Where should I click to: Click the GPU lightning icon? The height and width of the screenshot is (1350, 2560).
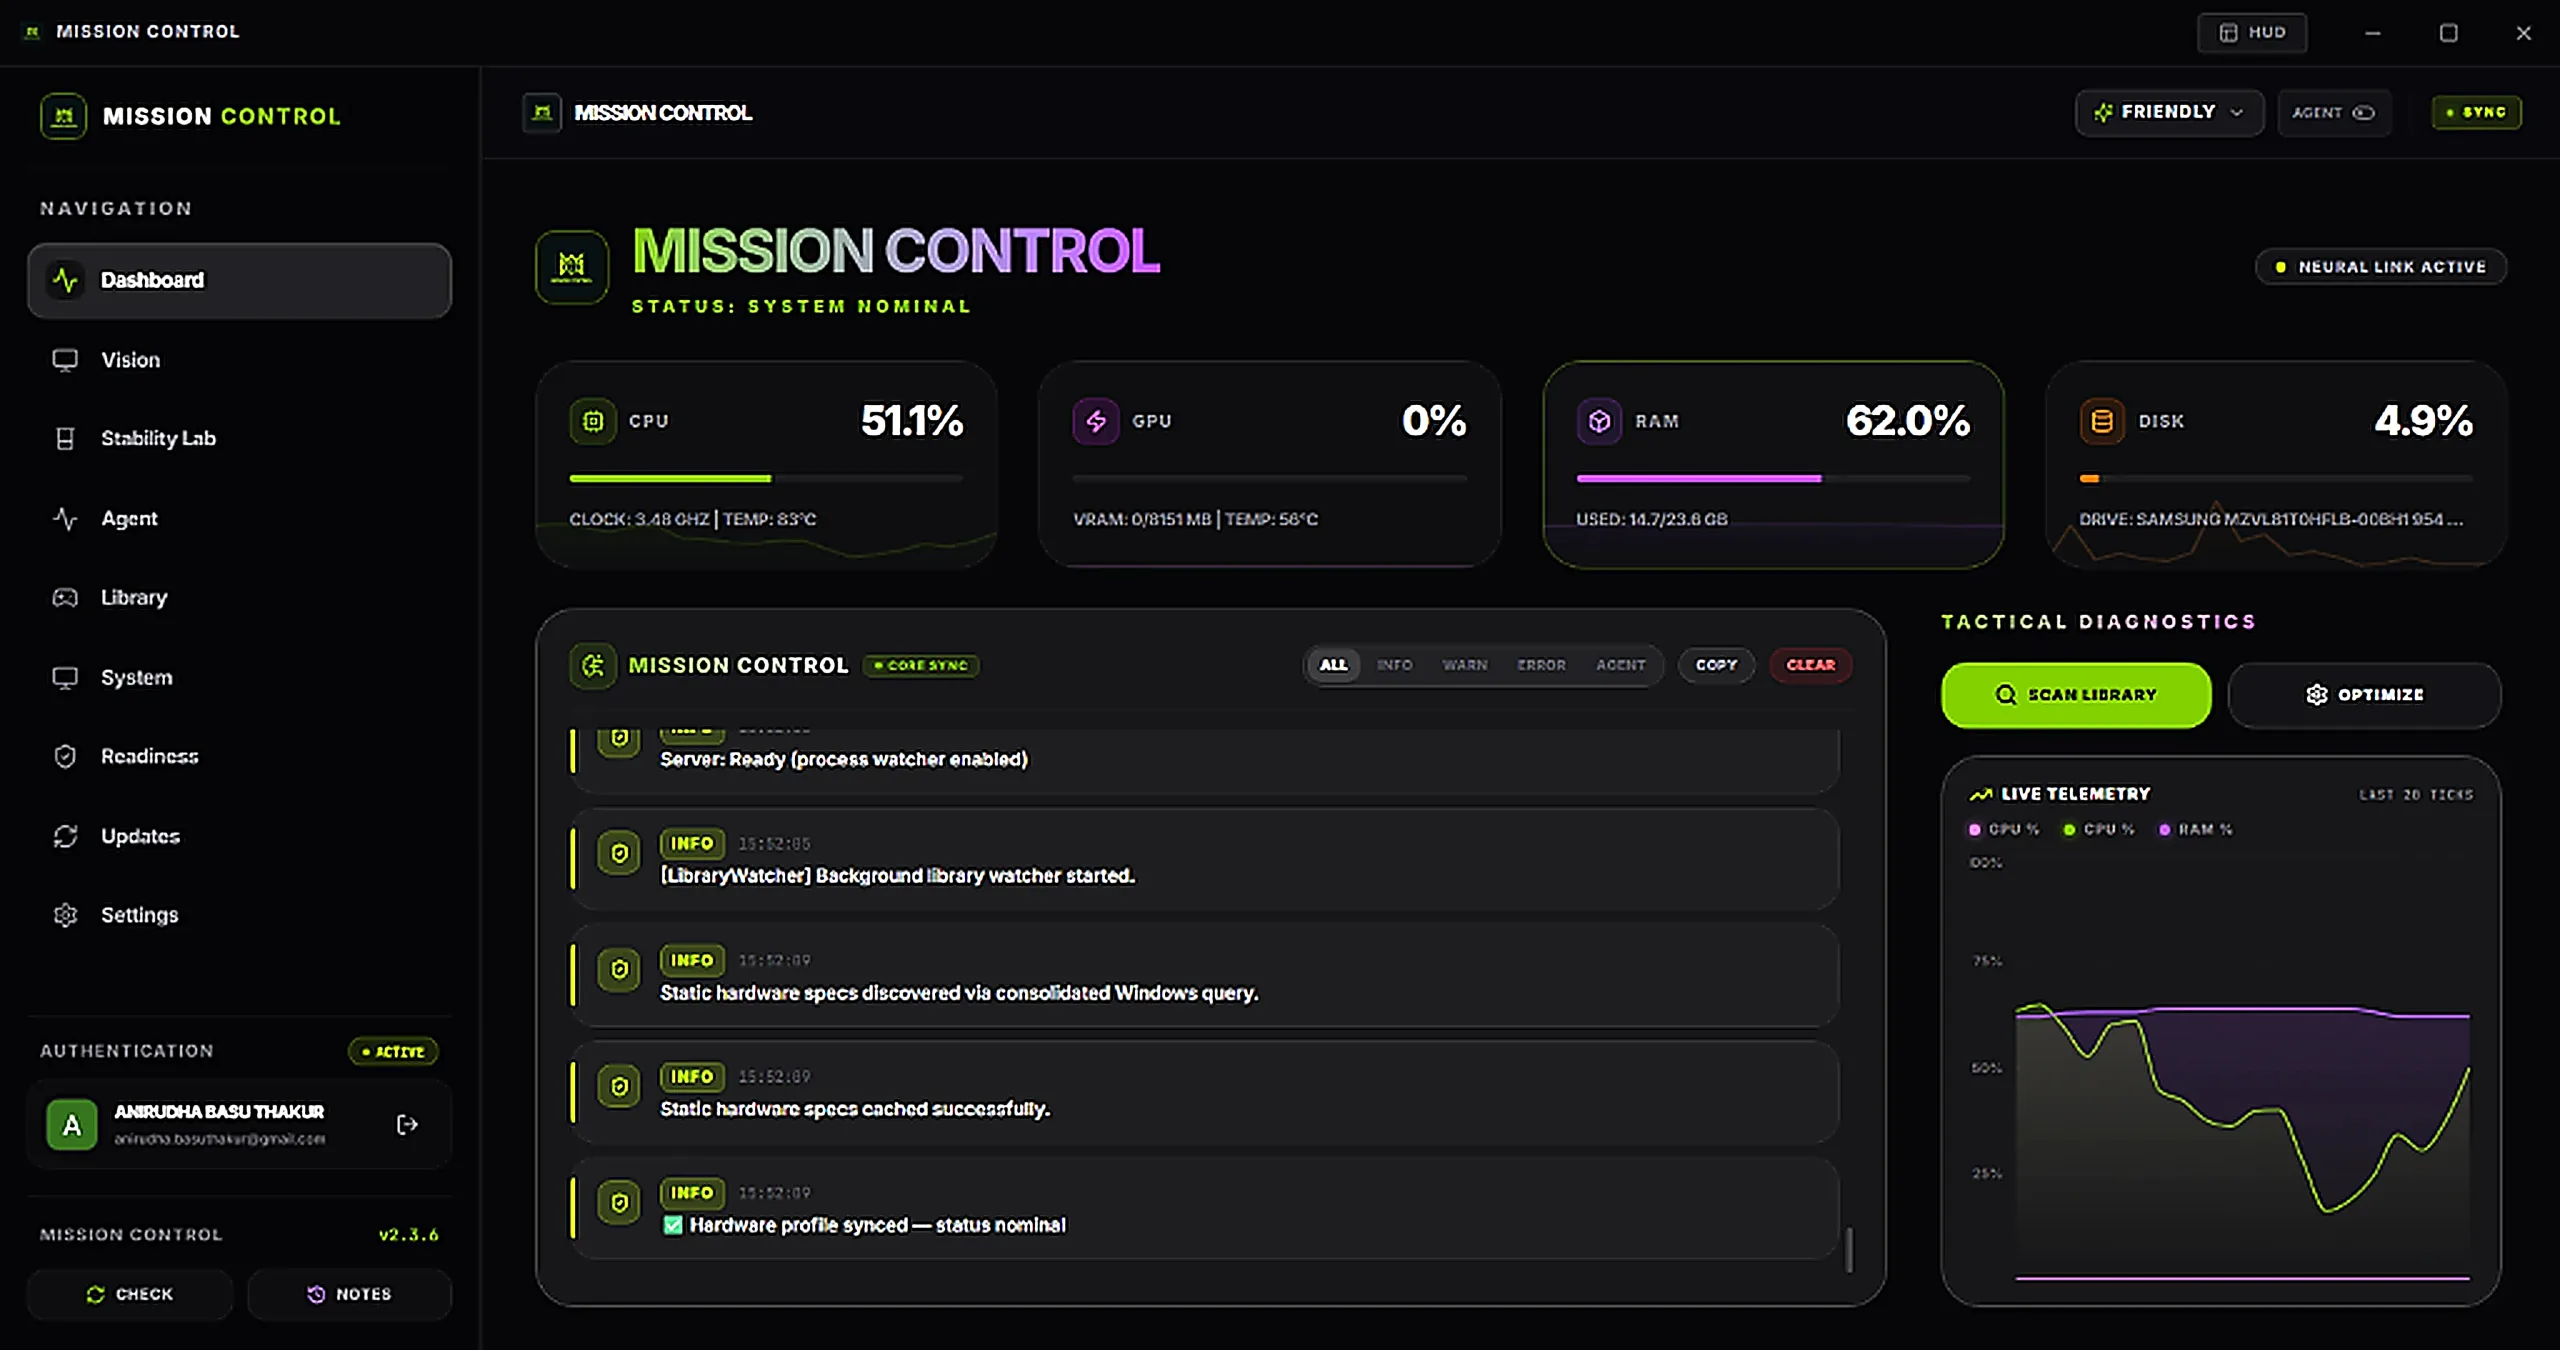click(1096, 421)
